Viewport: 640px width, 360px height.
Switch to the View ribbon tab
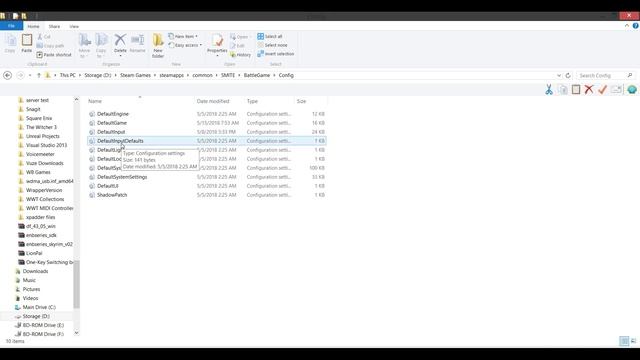click(74, 27)
